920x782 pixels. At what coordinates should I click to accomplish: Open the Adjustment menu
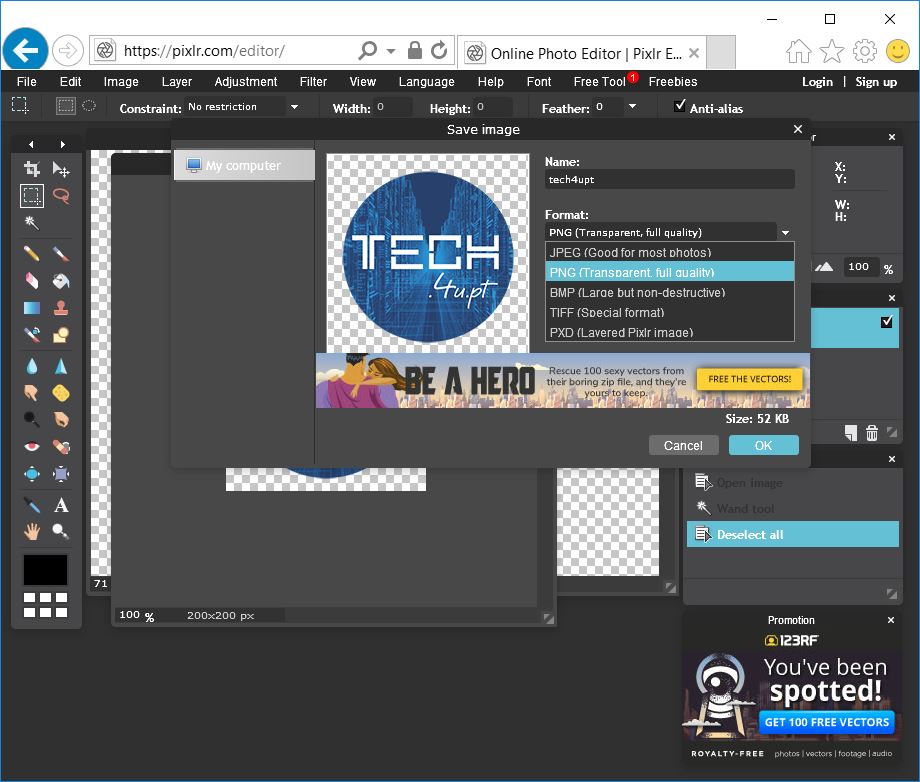pos(246,82)
